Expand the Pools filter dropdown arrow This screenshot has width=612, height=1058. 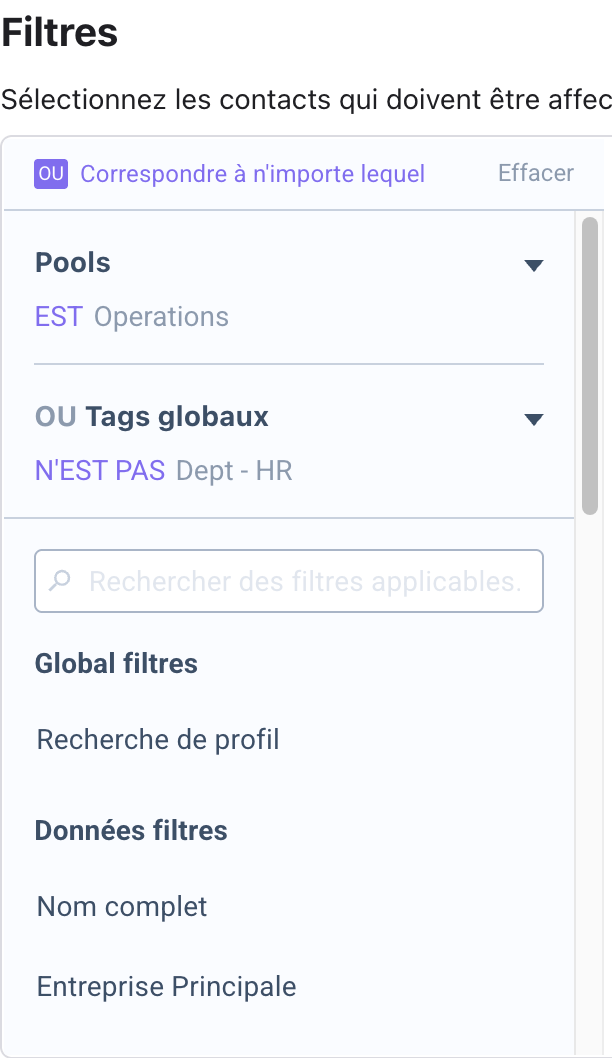point(534,265)
